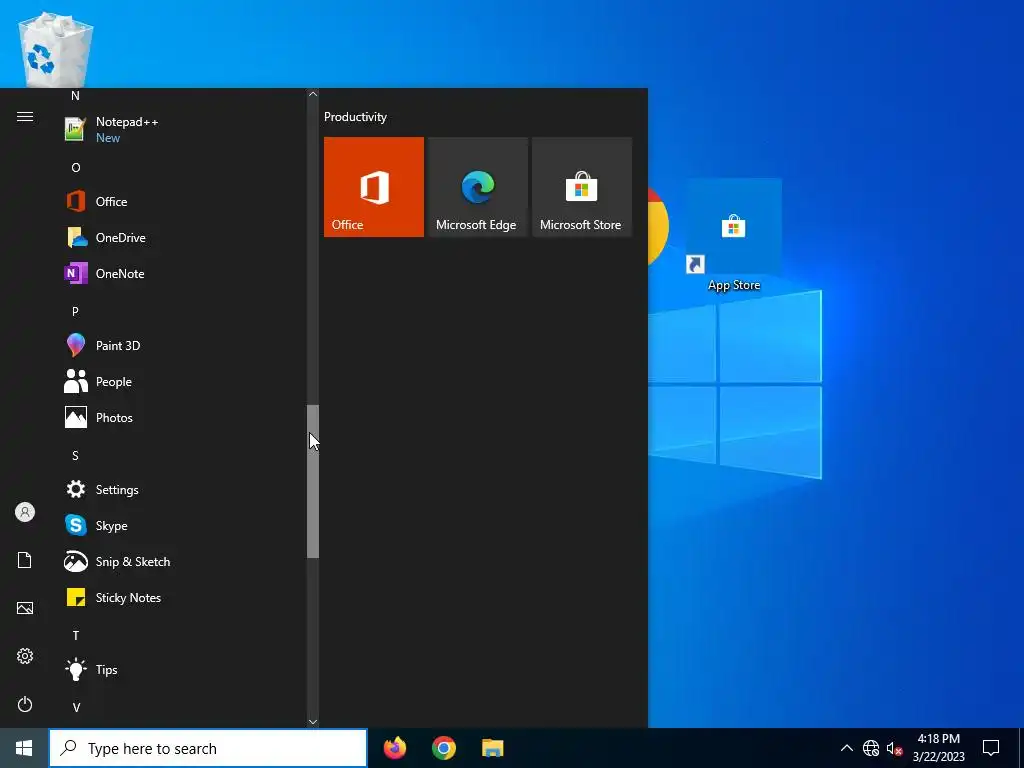
Task: Expand the Start menu hamburger button
Action: click(x=25, y=116)
